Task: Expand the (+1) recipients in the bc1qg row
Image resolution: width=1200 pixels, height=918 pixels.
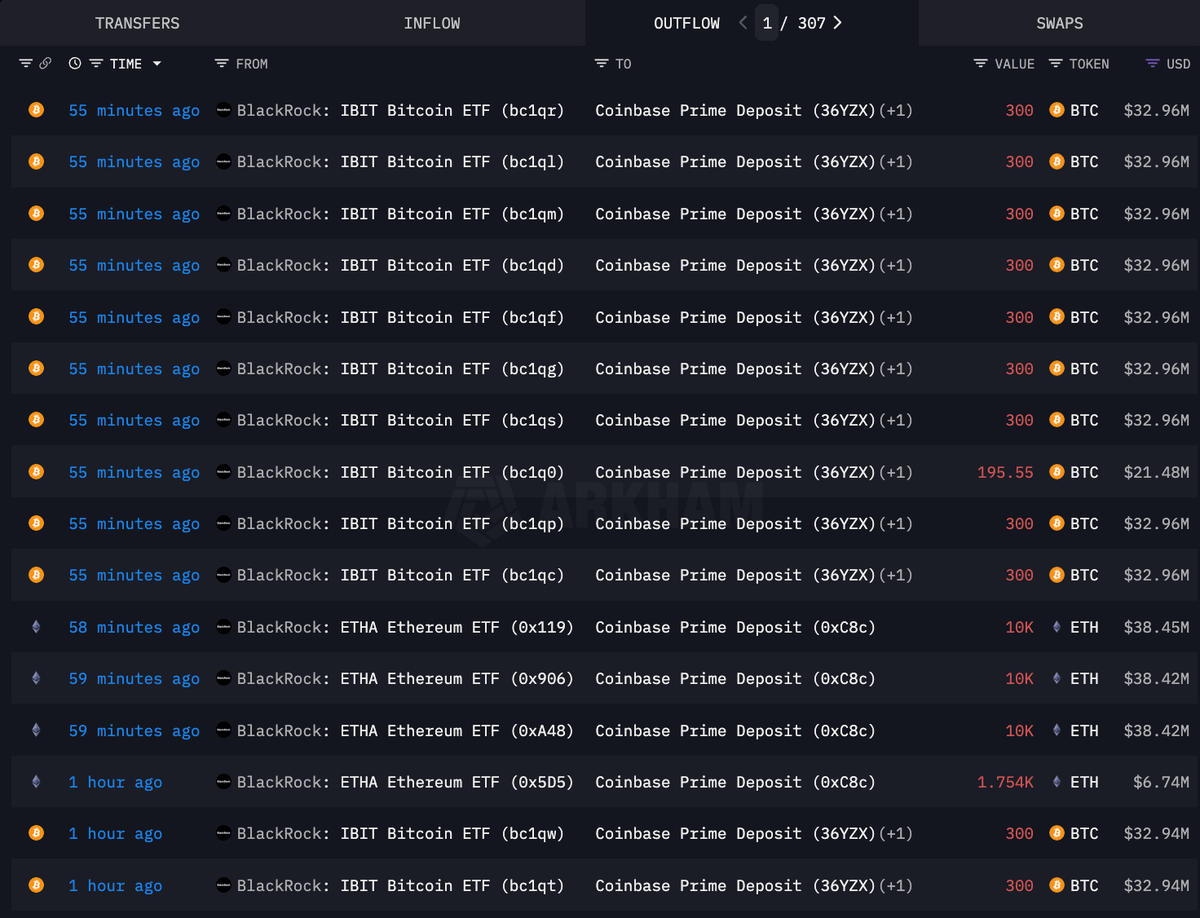Action: point(896,369)
